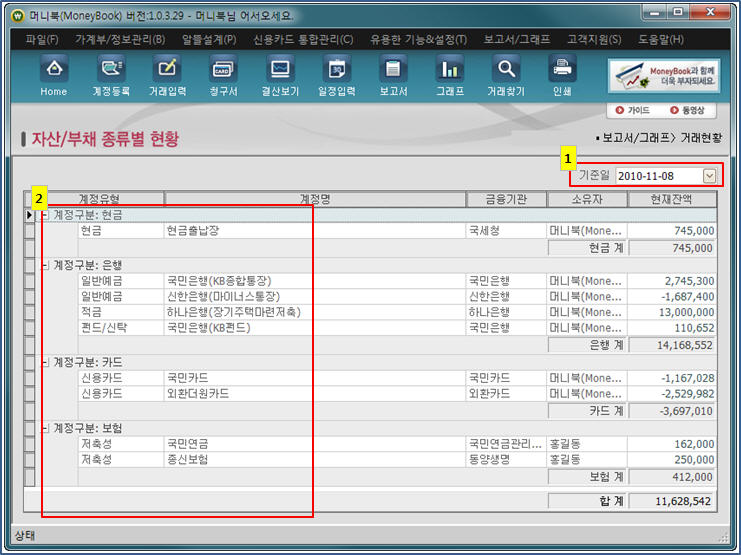Click the 13,000,000 balance value
Image resolution: width=741 pixels, height=555 pixels.
point(672,312)
